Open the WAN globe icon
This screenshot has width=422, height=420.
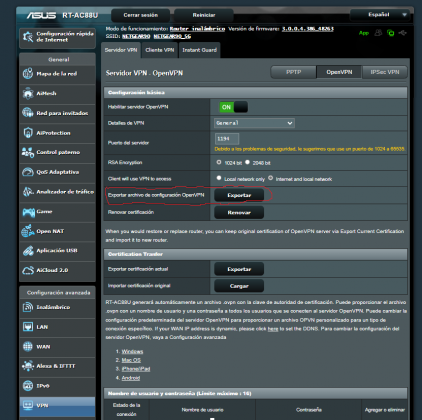pos(28,347)
